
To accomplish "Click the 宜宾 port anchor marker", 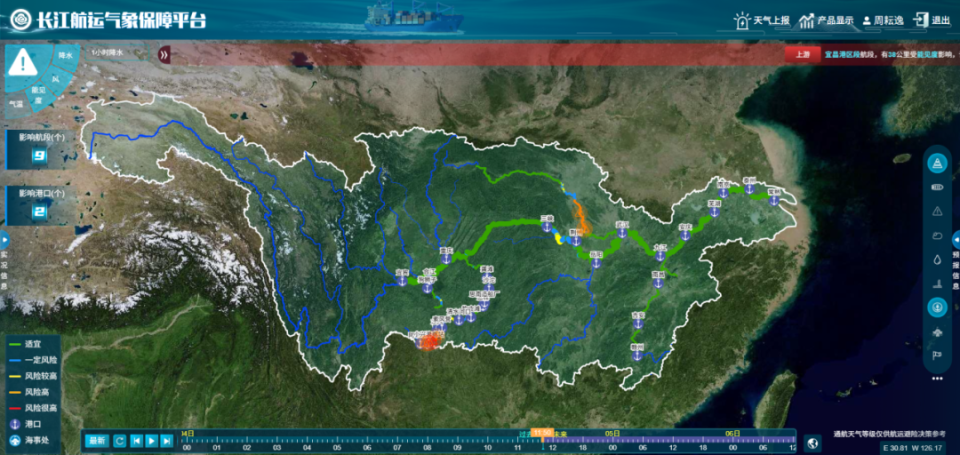I will click(402, 280).
